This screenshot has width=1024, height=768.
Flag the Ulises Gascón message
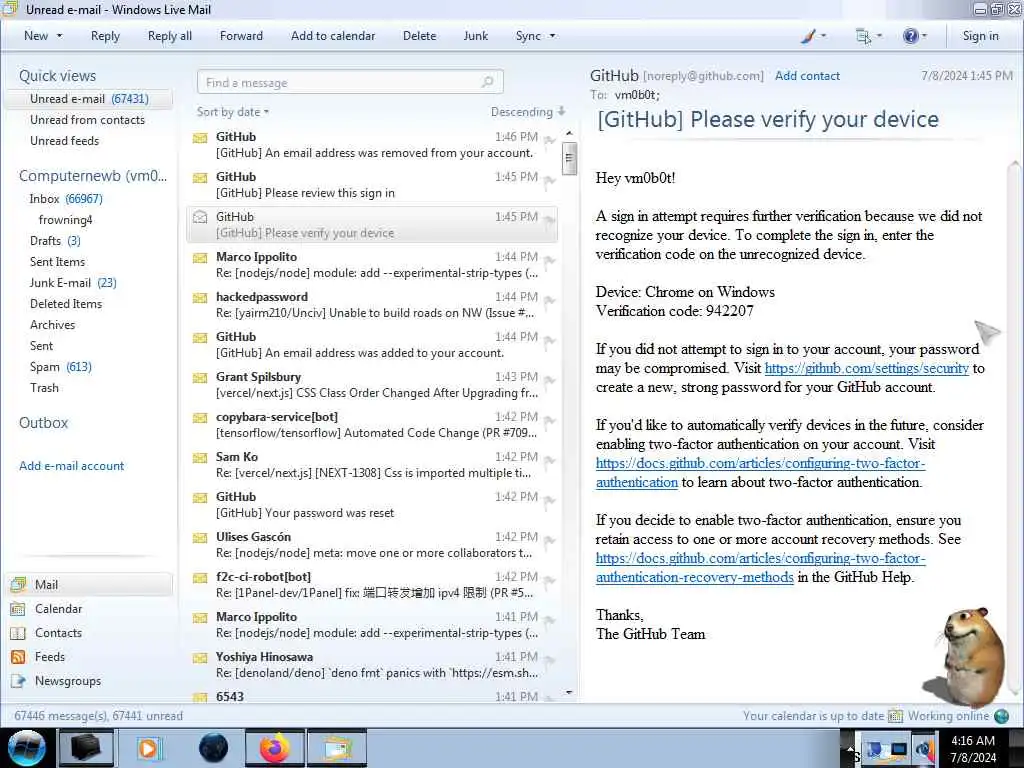coord(550,540)
